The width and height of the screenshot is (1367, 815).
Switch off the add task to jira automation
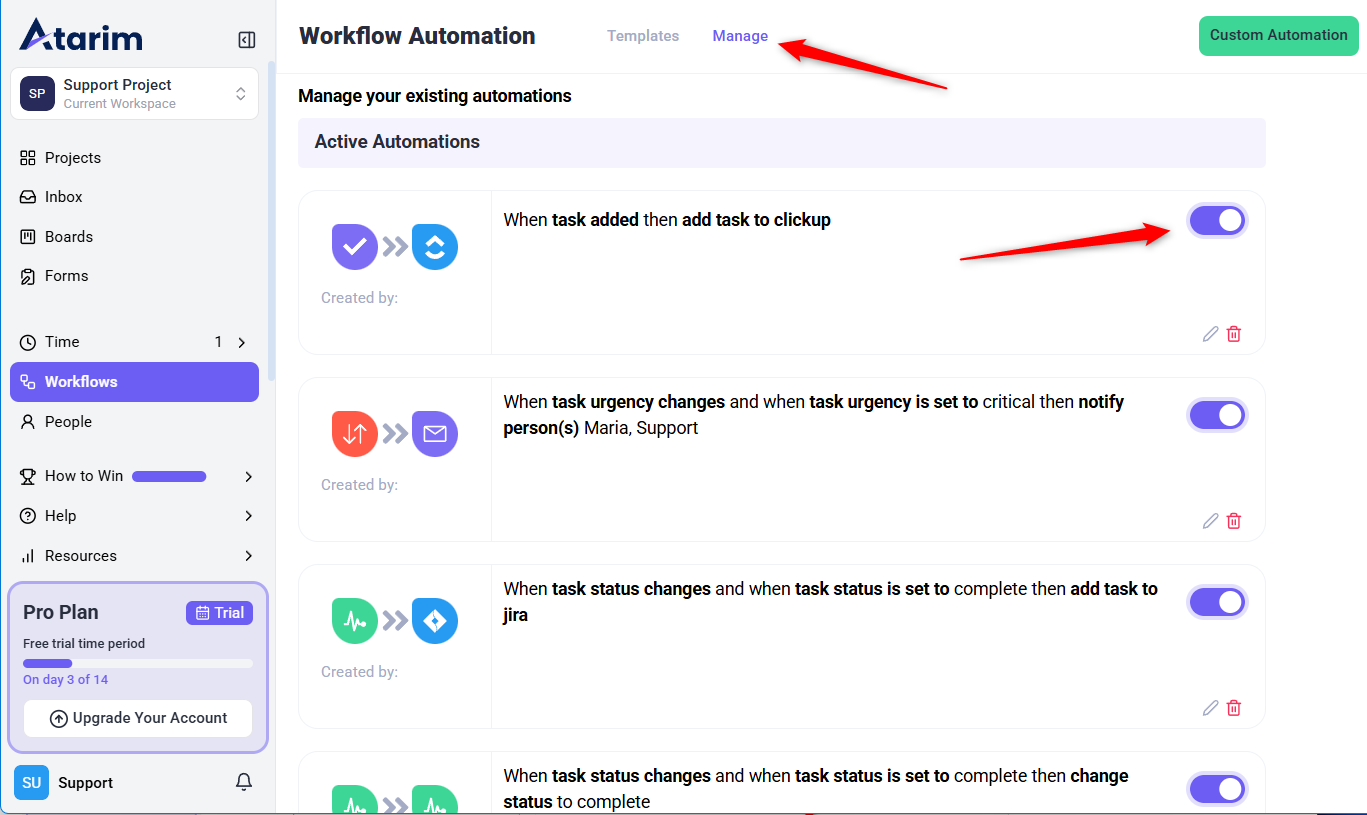[1217, 602]
